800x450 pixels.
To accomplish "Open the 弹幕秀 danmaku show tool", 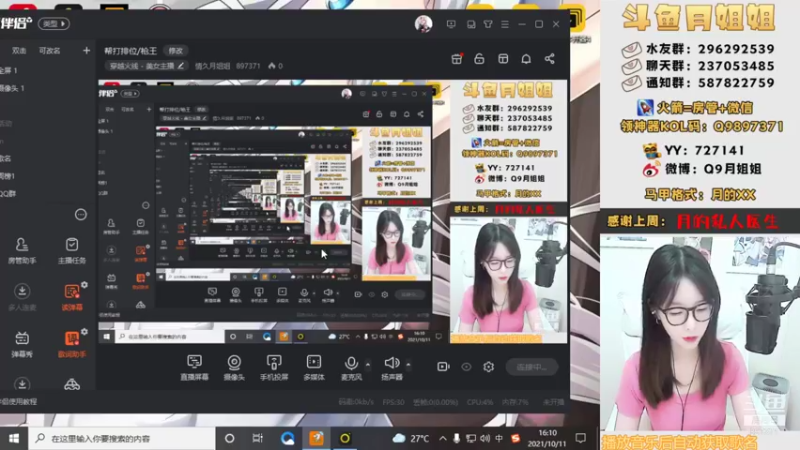I will [22, 344].
